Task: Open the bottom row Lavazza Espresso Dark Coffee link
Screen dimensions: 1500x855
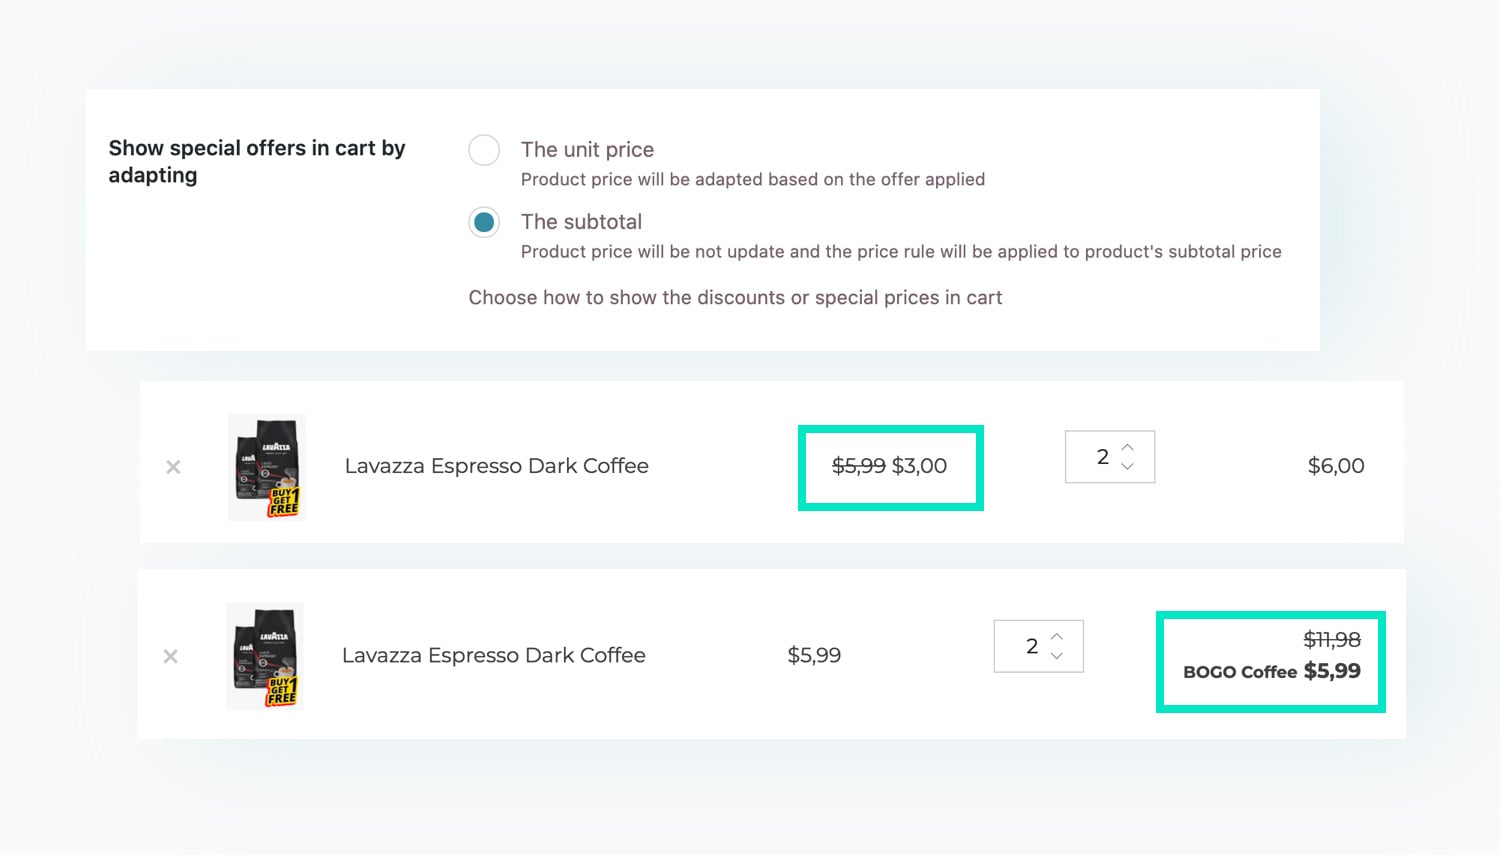Action: (493, 655)
